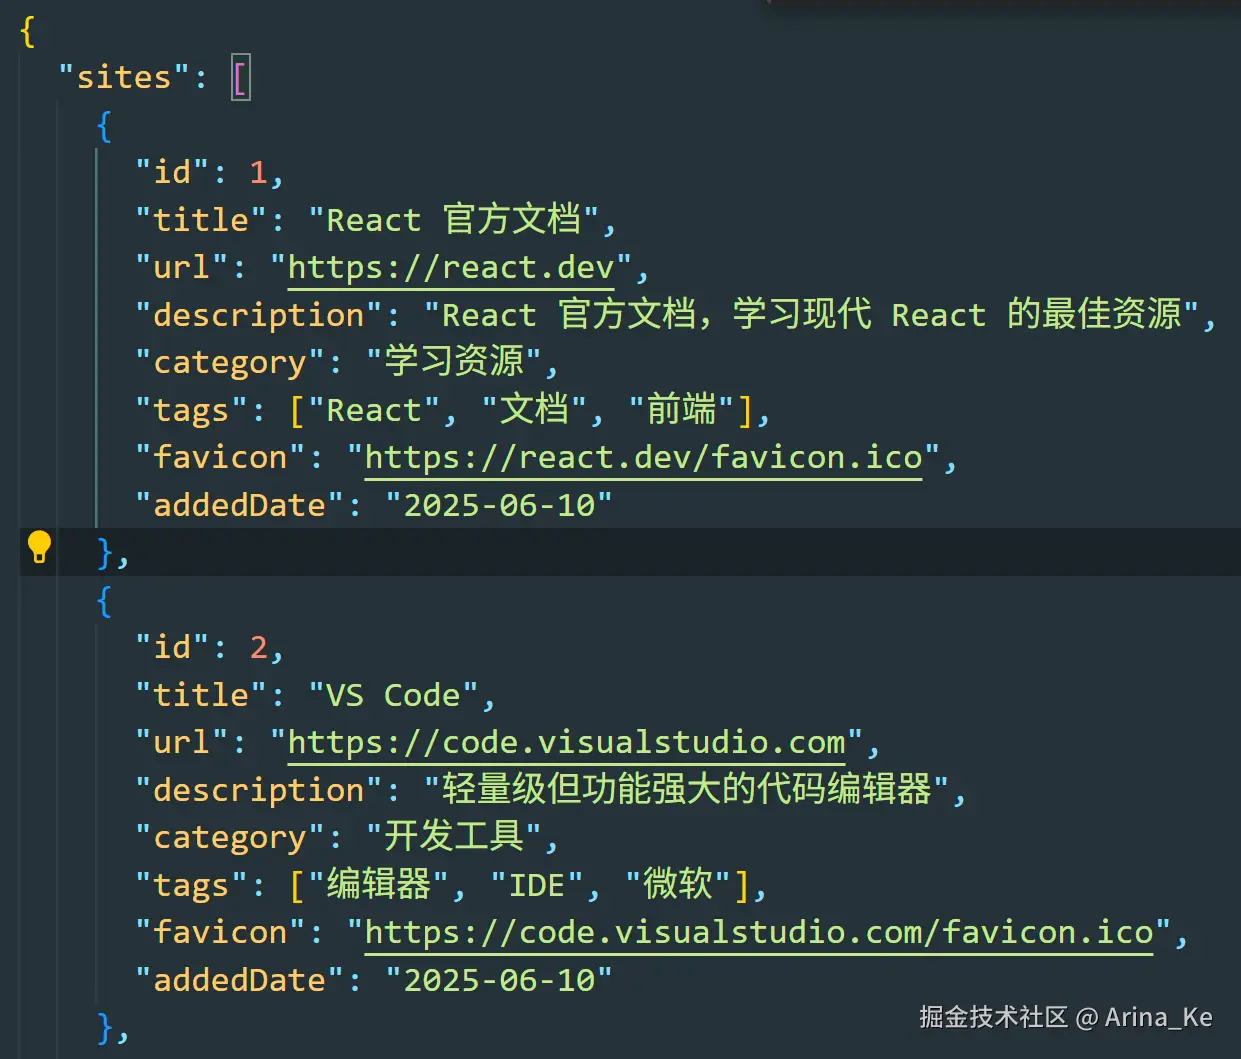The image size is (1241, 1059).
Task: Click the category value "学习资源"
Action: 454,362
